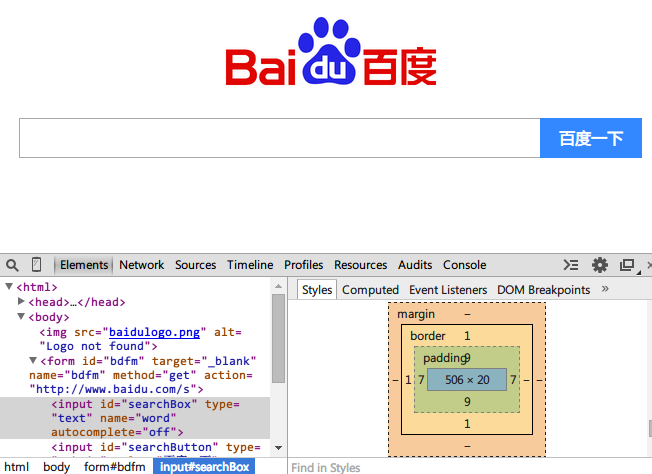
Task: Select the Computed sidebar tab
Action: (x=370, y=290)
